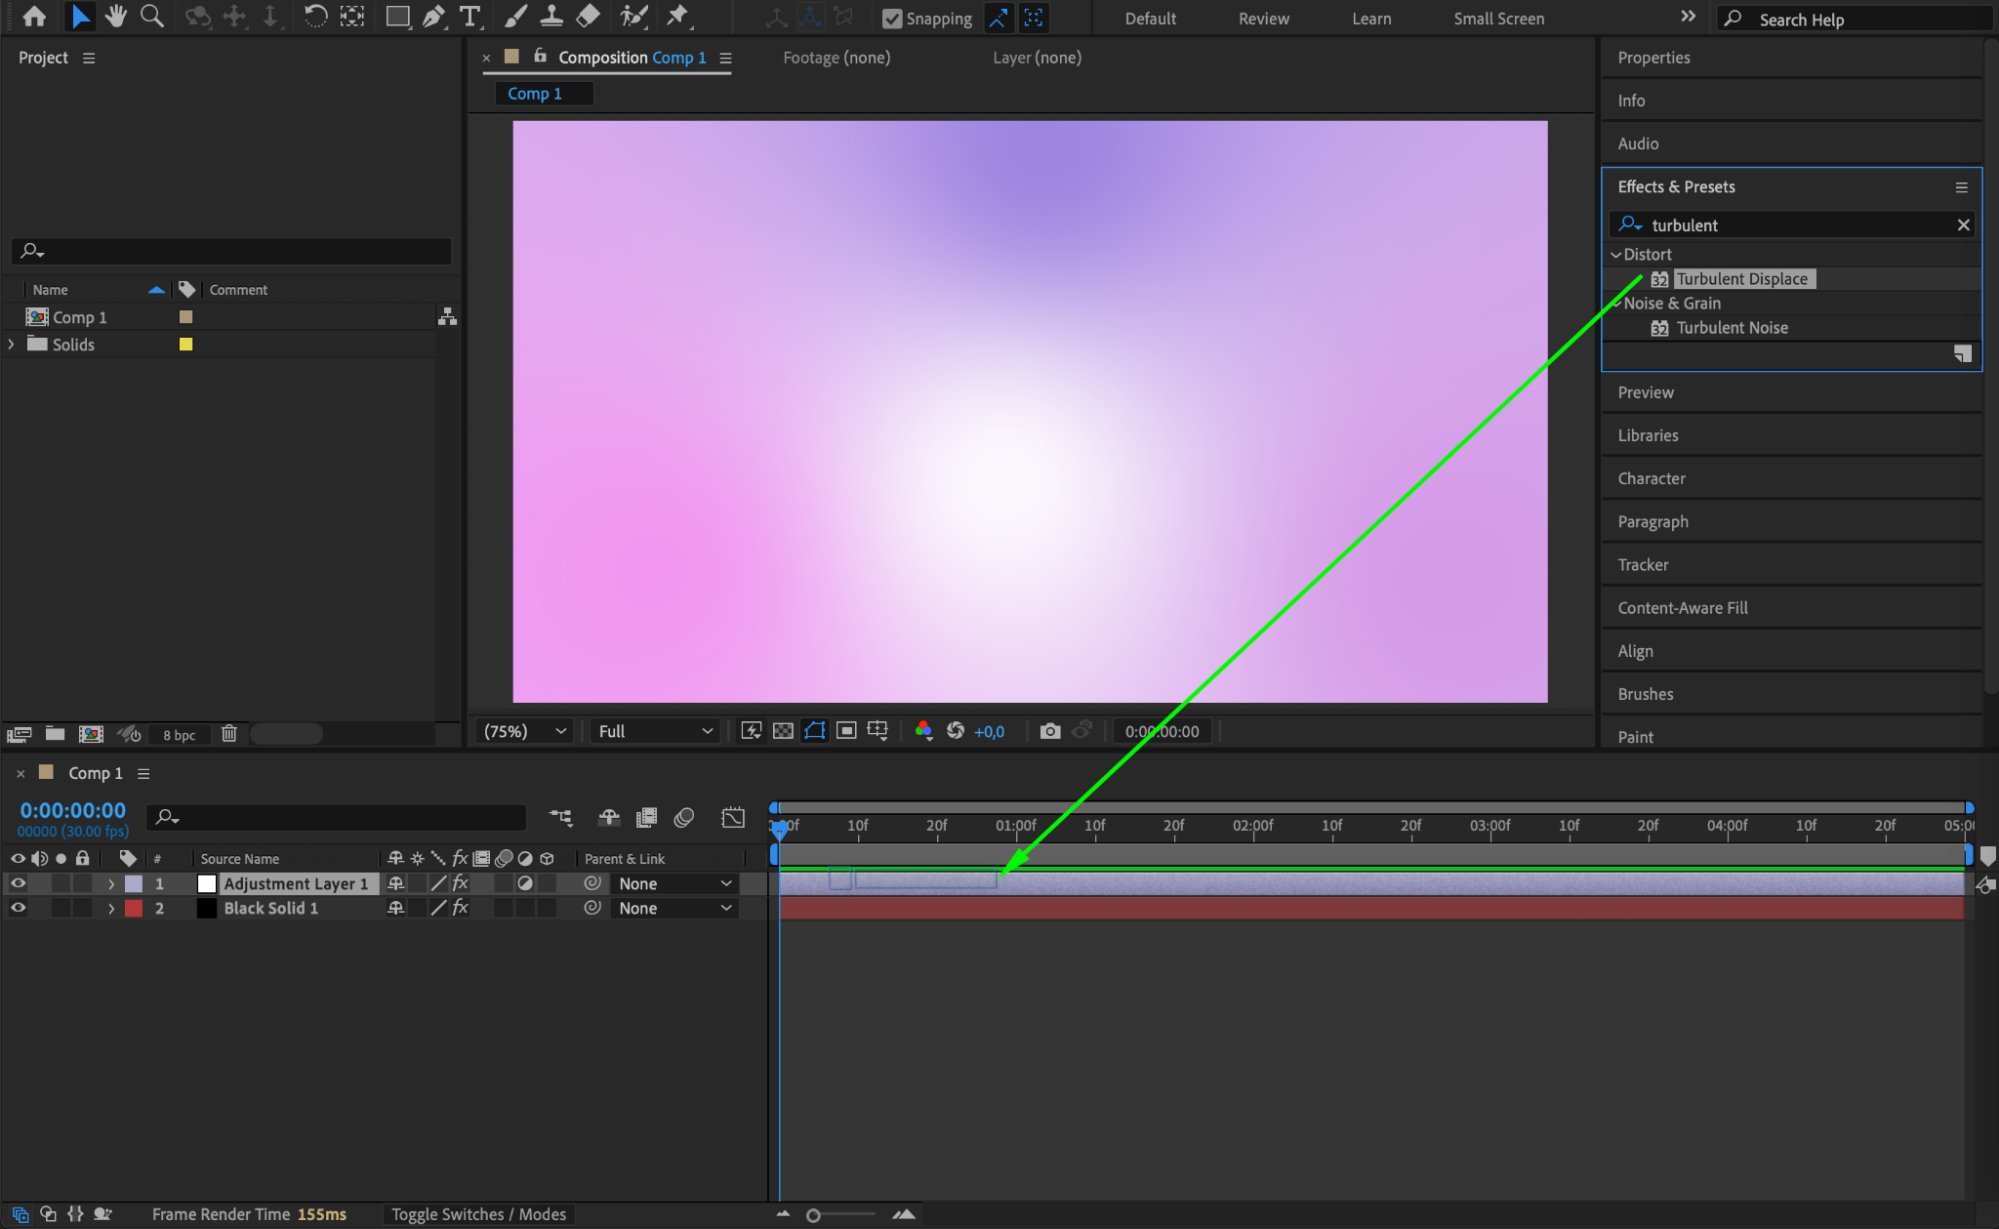Open the Full resolution dropdown
Screen dimensions: 1999x1229
point(655,731)
